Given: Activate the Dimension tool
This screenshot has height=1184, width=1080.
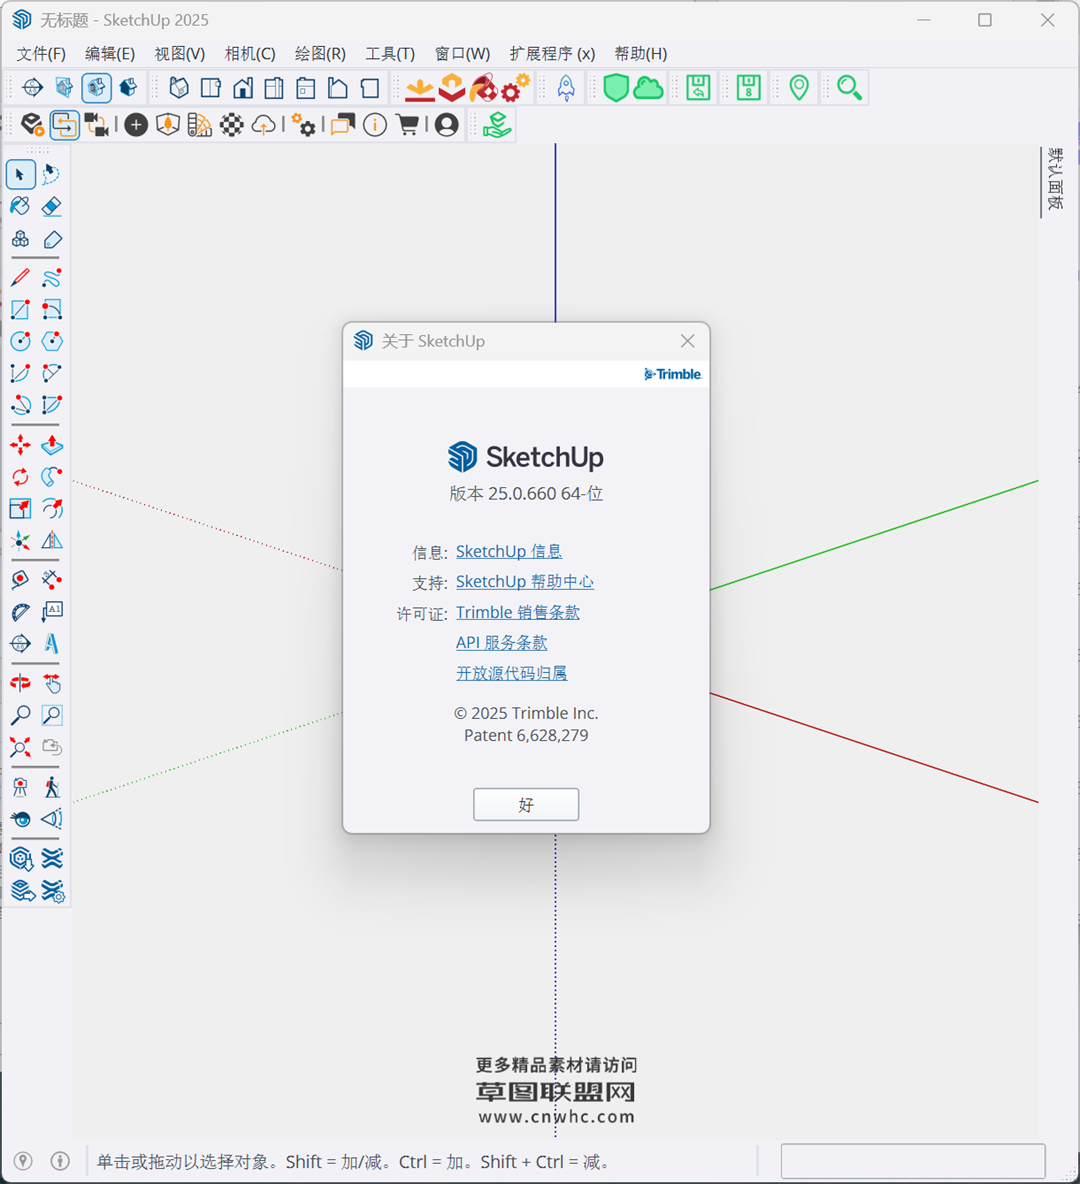Looking at the screenshot, I should [x=51, y=580].
